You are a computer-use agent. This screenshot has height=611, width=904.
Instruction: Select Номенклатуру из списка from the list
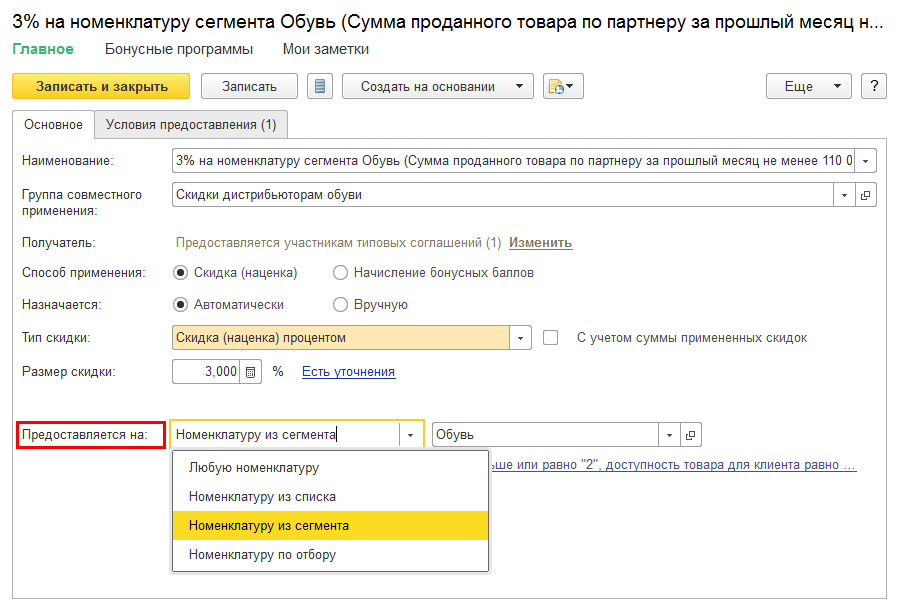(262, 496)
